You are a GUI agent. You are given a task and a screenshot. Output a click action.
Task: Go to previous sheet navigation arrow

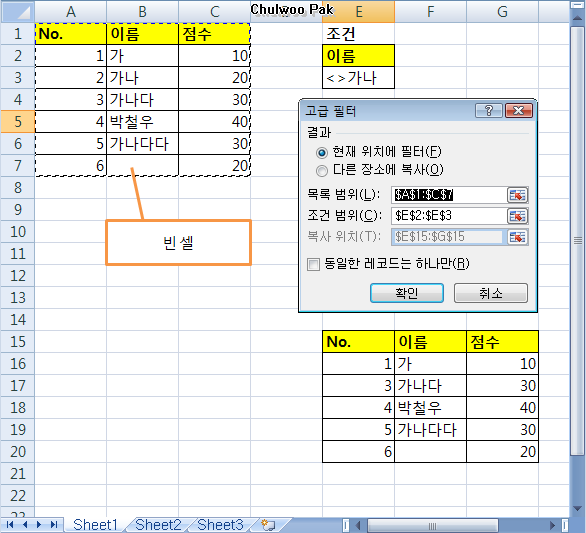(25, 525)
